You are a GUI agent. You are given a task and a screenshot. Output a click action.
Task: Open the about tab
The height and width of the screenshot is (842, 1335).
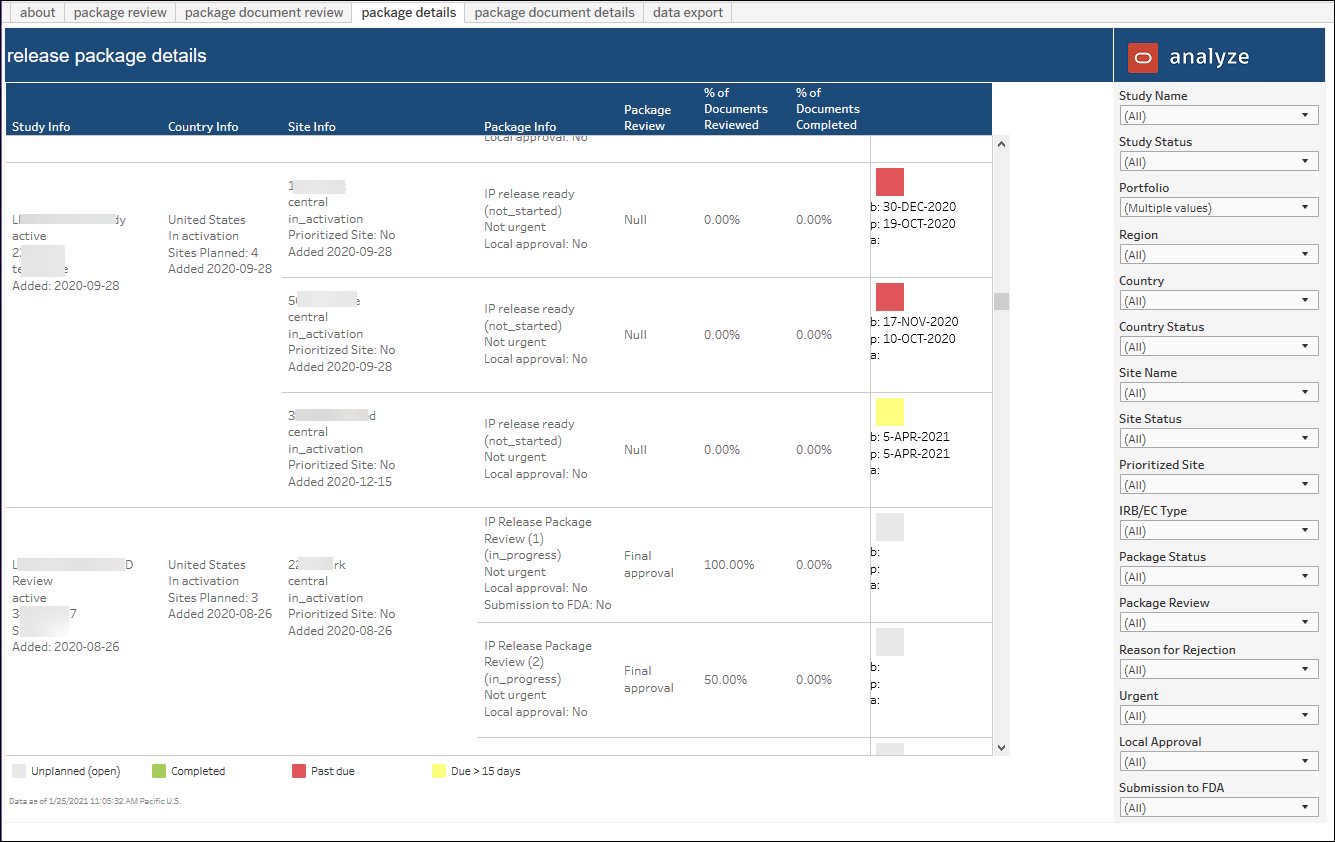tap(38, 12)
